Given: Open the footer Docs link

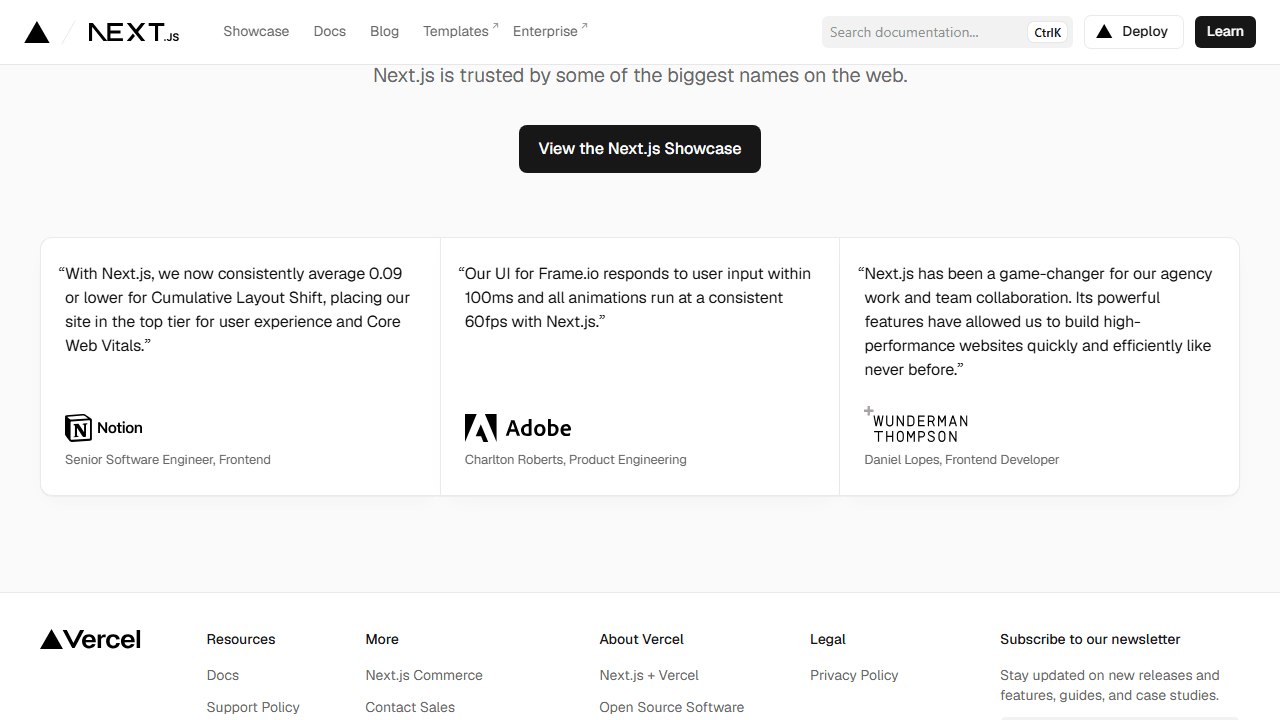Looking at the screenshot, I should [x=223, y=675].
